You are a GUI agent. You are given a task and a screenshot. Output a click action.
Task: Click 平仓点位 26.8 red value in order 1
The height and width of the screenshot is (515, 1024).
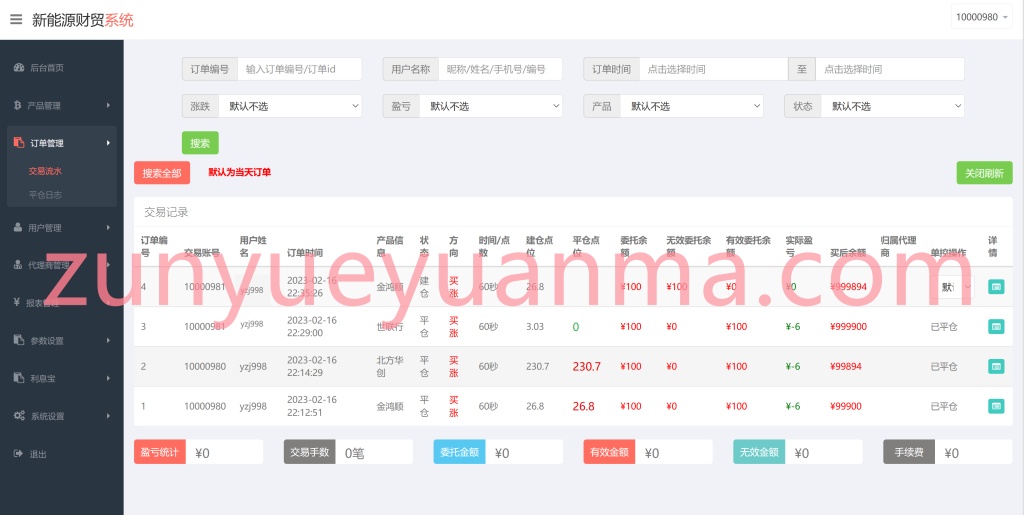pyautogui.click(x=584, y=406)
